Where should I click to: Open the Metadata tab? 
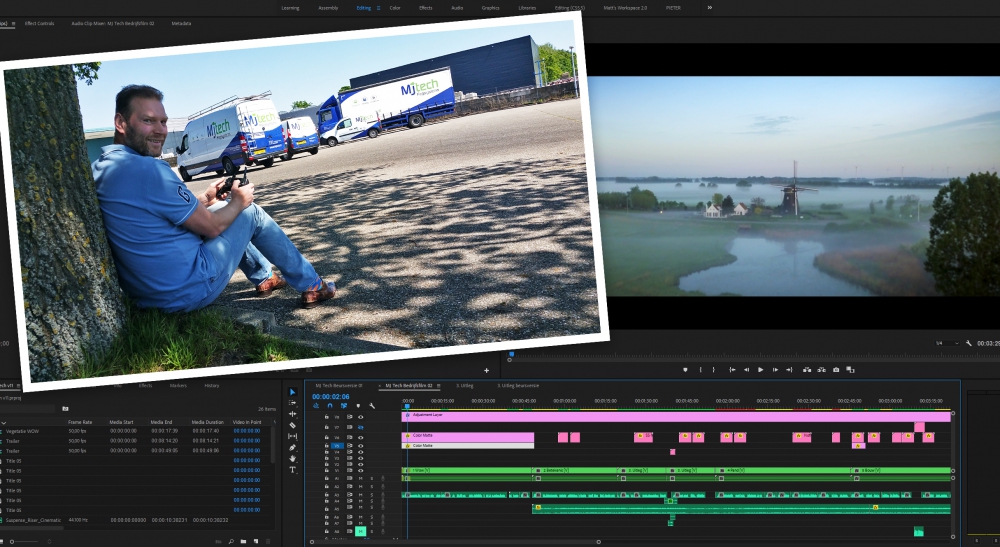(181, 24)
